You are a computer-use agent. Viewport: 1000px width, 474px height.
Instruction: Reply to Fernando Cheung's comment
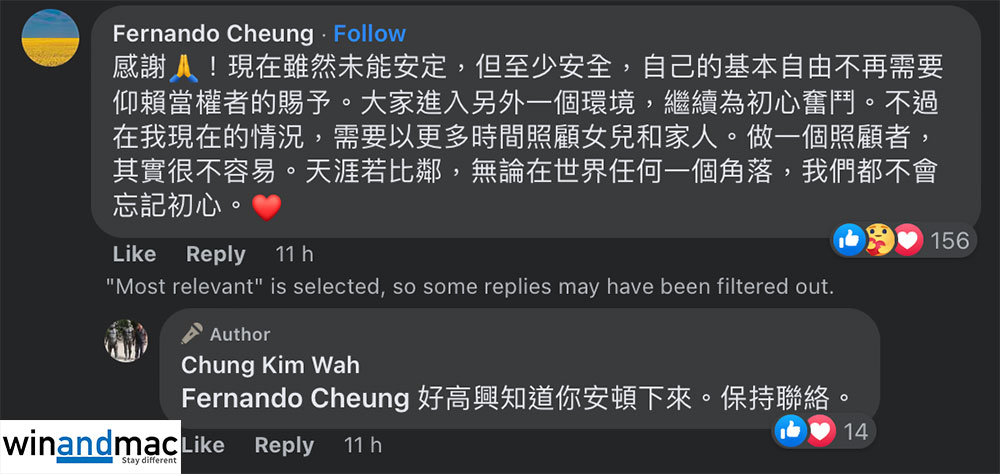215,254
